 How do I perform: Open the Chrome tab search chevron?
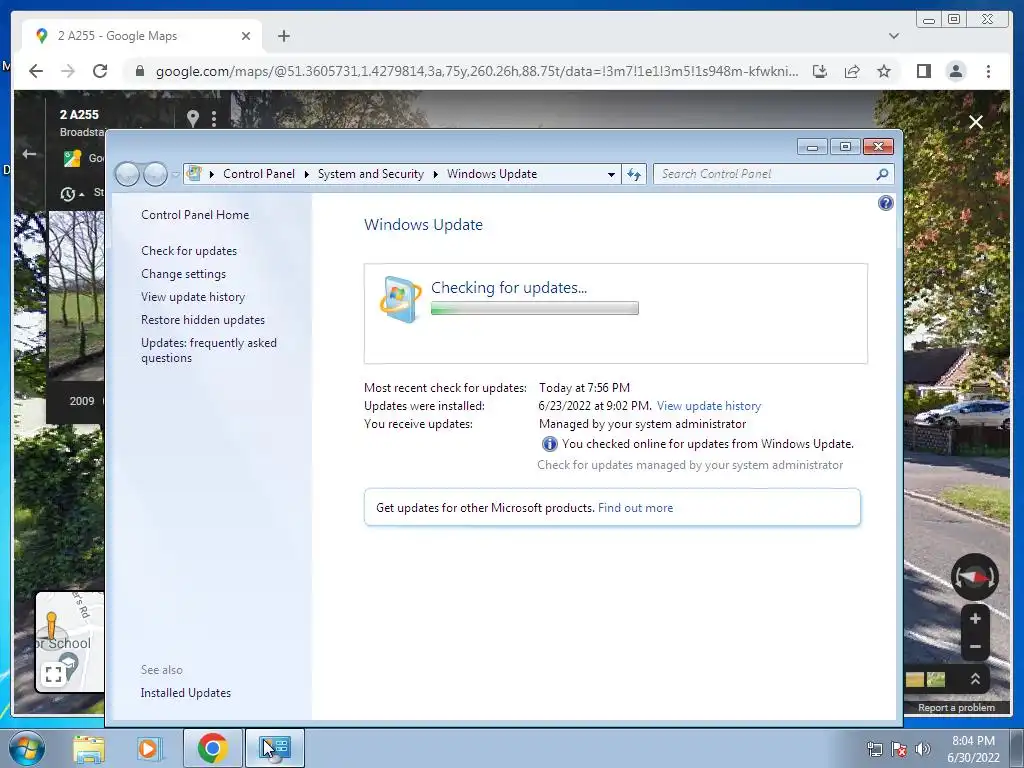click(x=894, y=36)
